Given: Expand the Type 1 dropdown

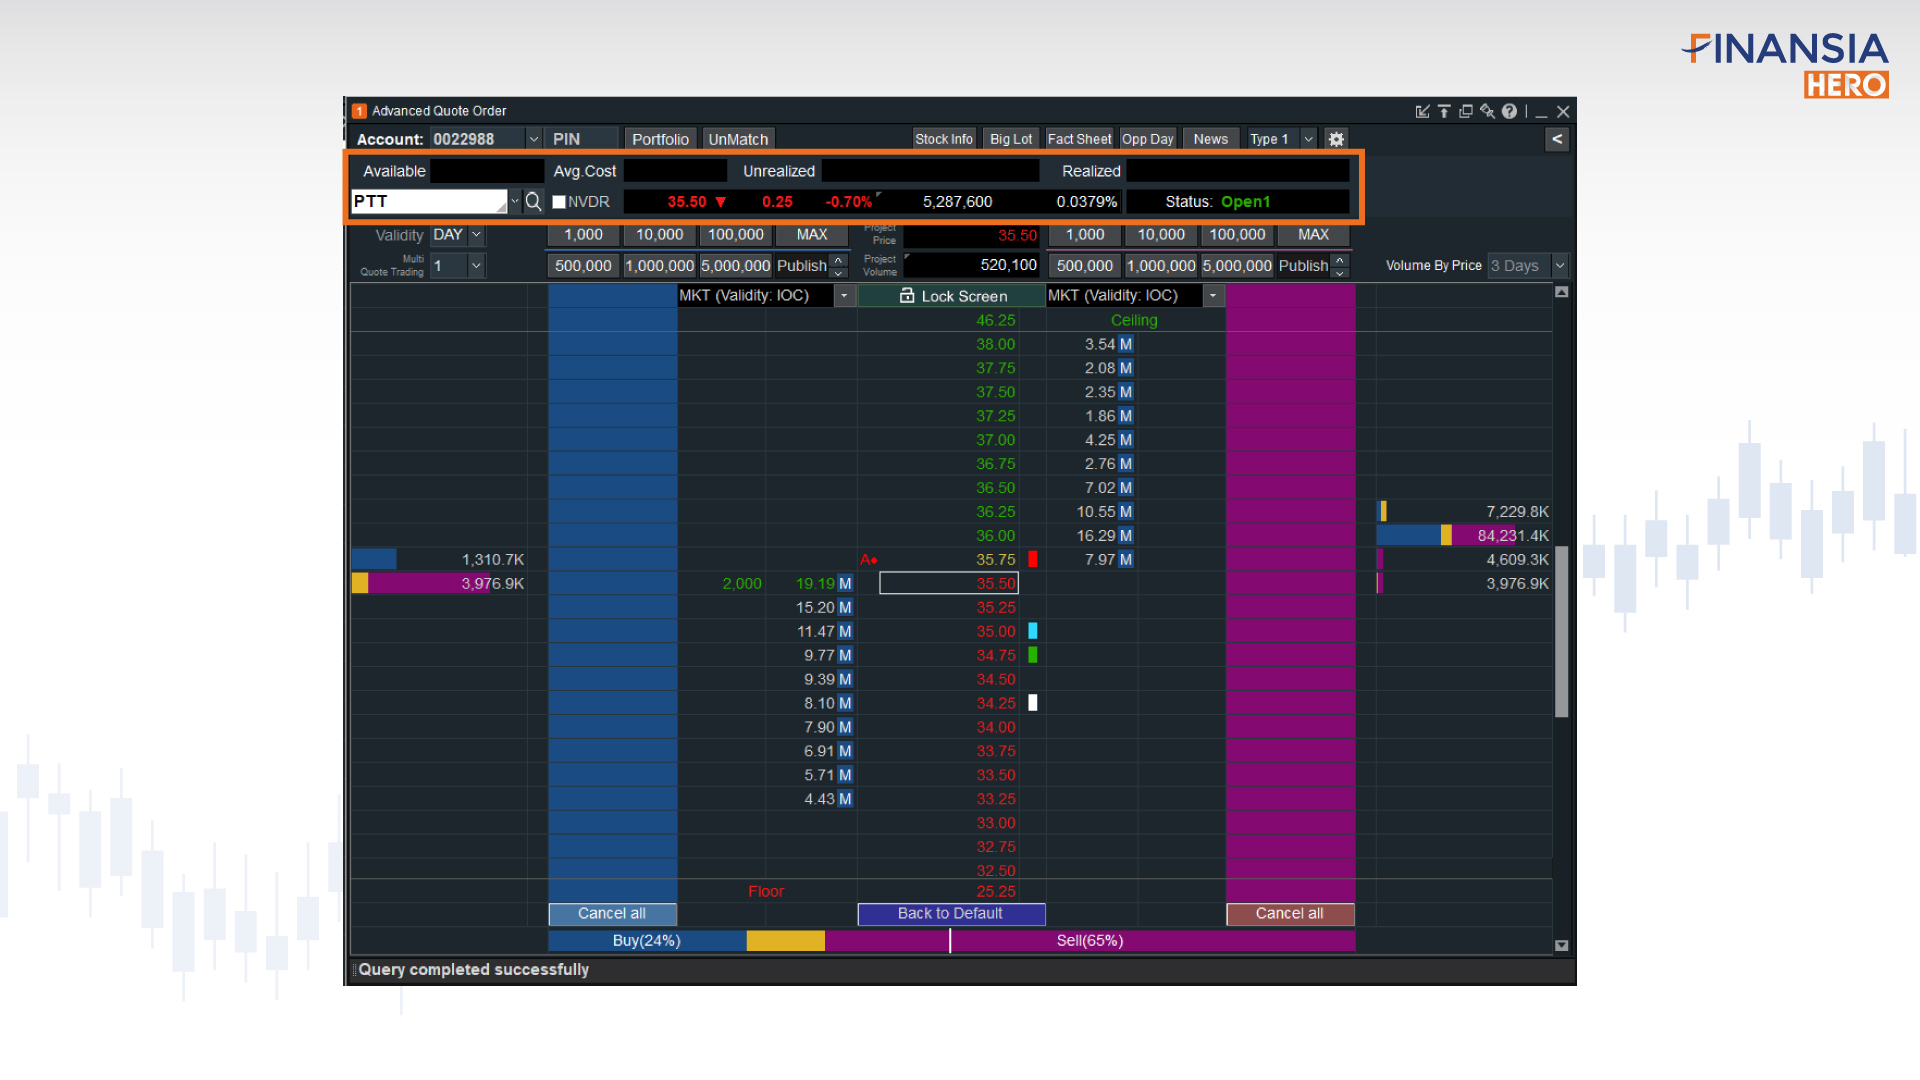Looking at the screenshot, I should (x=1309, y=138).
